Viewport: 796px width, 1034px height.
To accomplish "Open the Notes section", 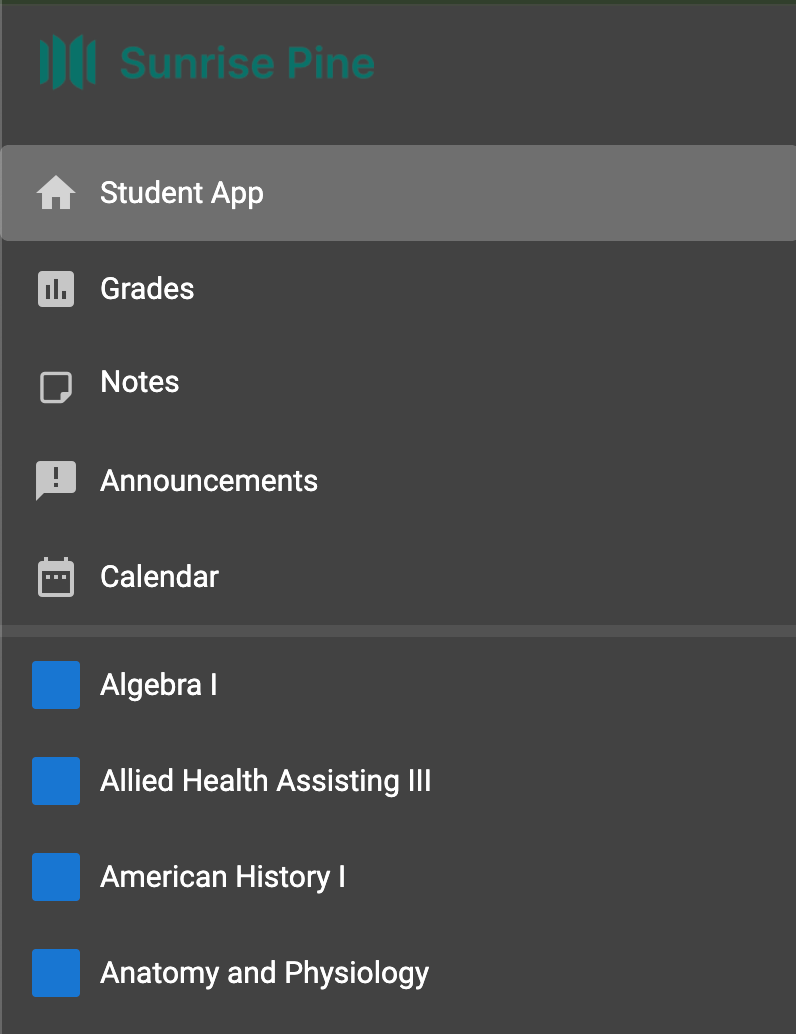I will click(140, 382).
